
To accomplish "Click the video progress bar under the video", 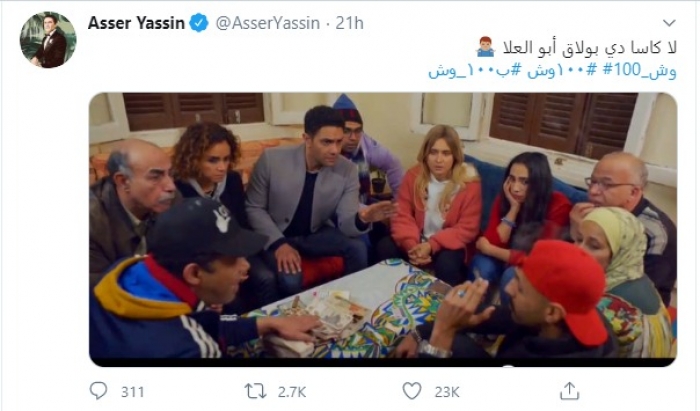I will pos(383,362).
